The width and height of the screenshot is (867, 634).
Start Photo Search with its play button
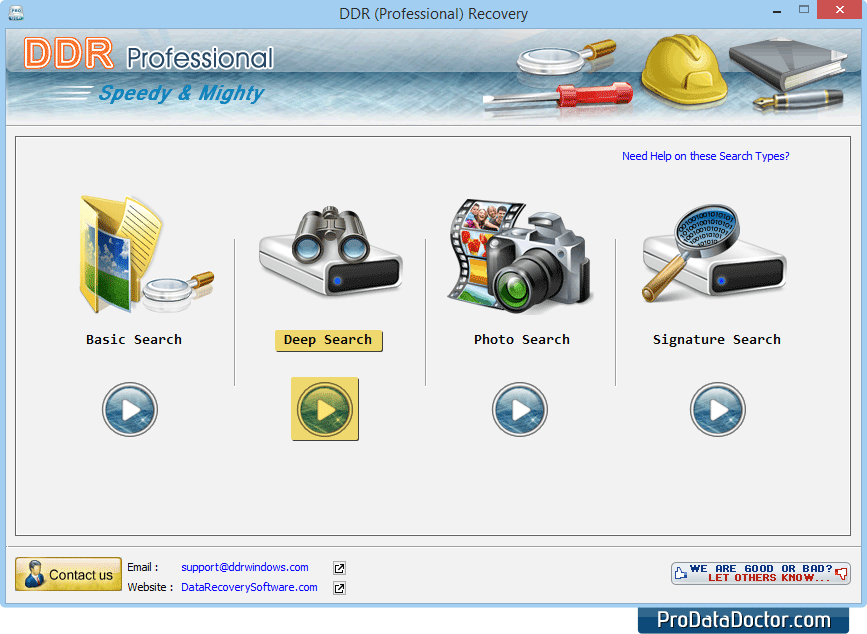[x=520, y=410]
